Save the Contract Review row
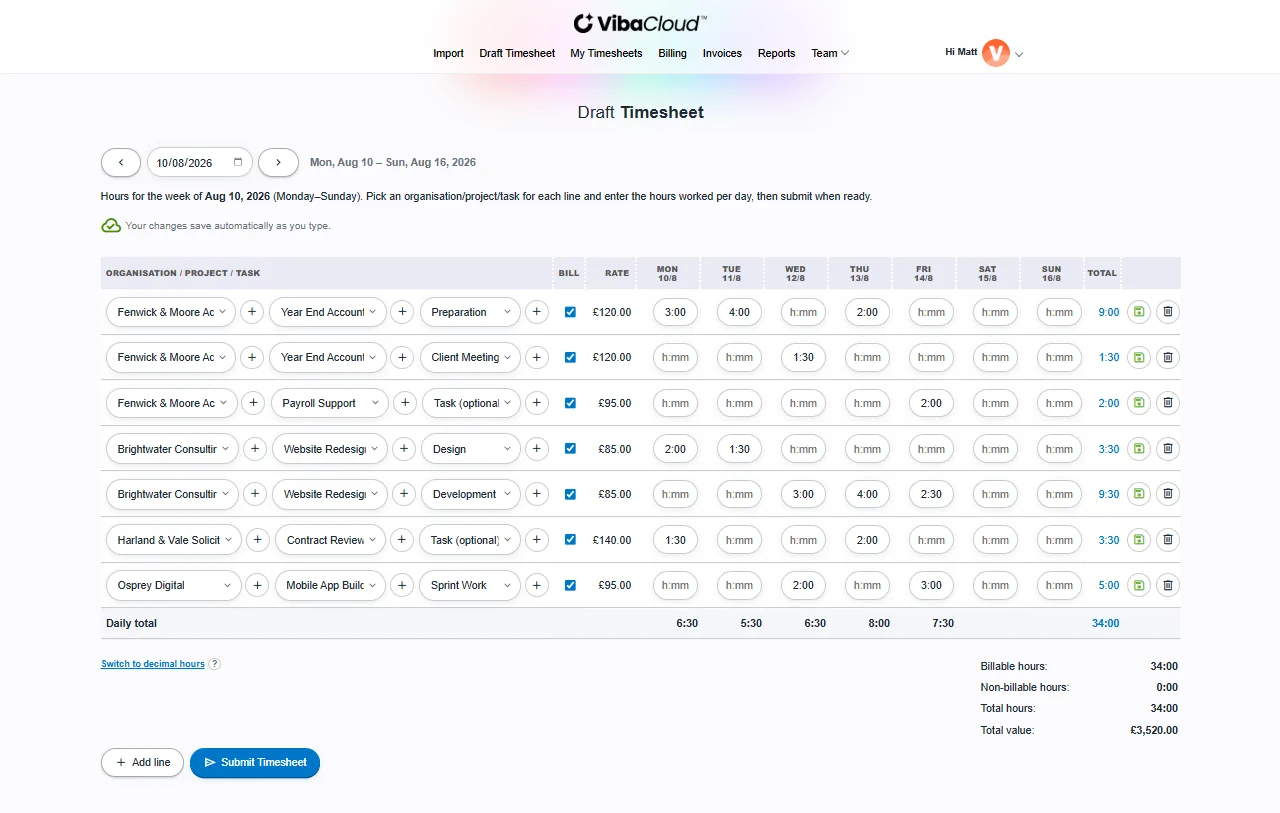The image size is (1280, 813). (x=1138, y=539)
